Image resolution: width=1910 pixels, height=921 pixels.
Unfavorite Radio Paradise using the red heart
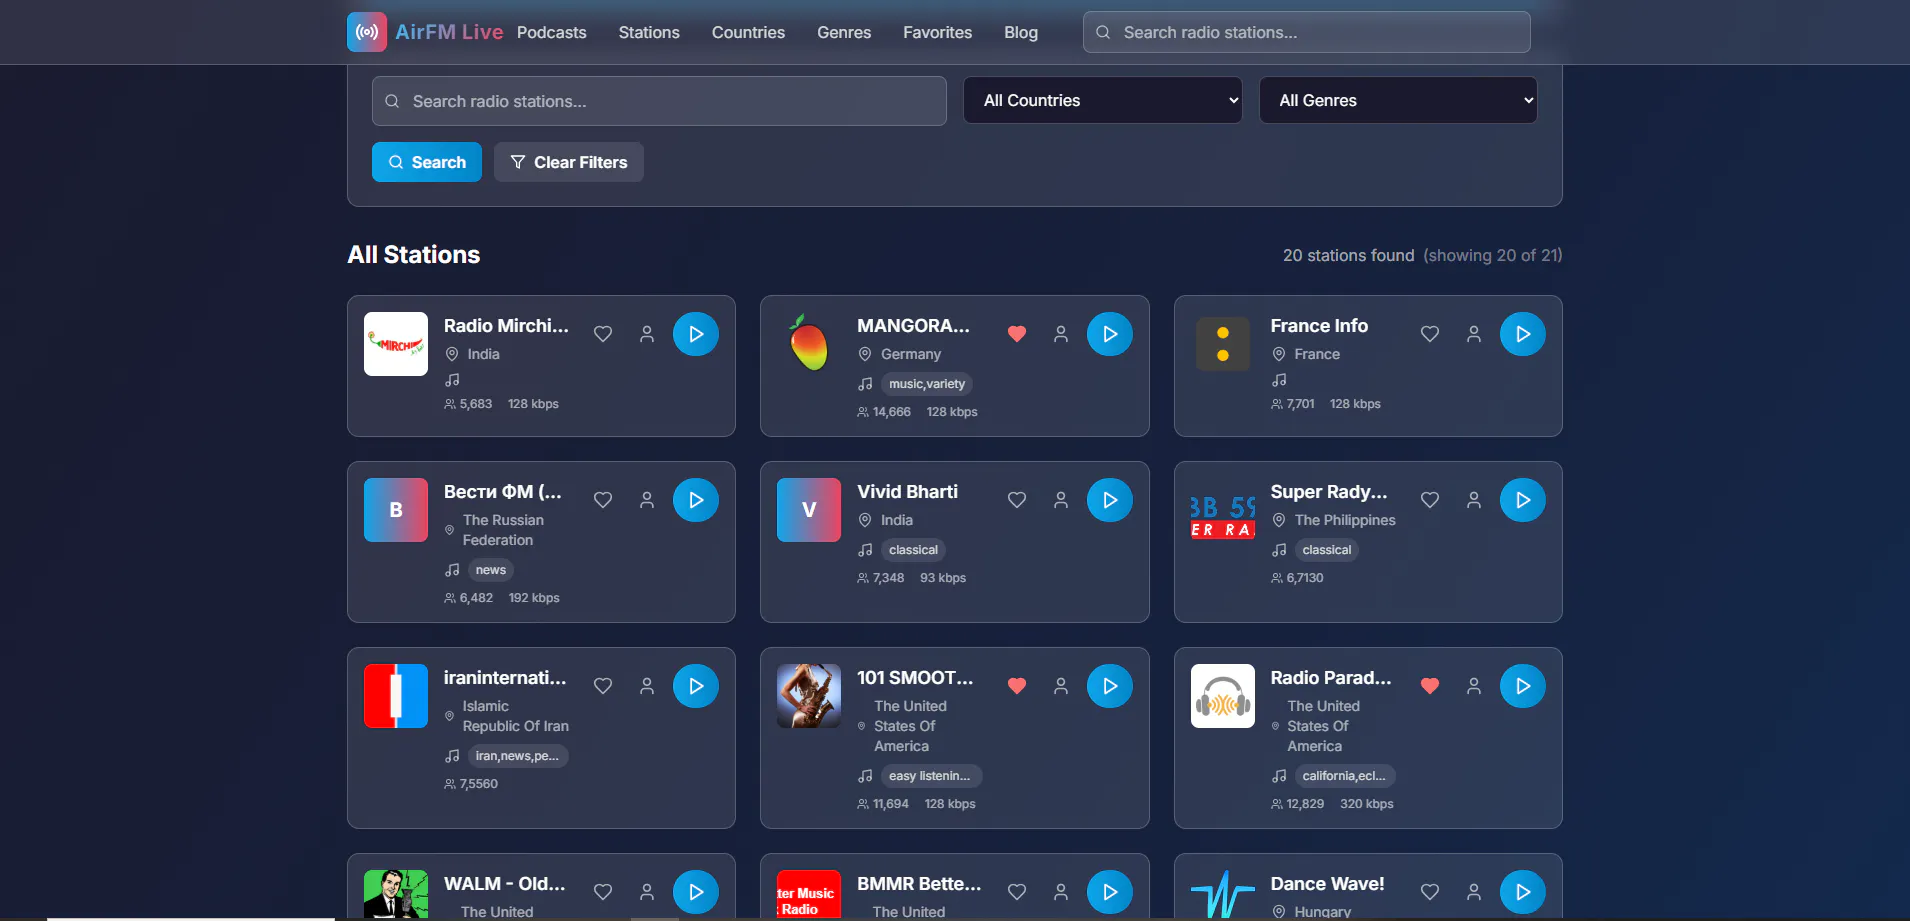pyautogui.click(x=1430, y=686)
